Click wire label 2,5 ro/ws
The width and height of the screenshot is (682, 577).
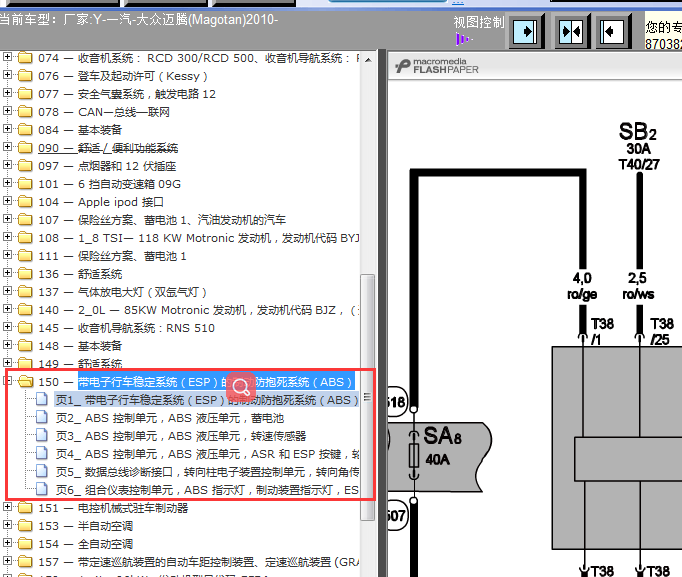pos(638,286)
